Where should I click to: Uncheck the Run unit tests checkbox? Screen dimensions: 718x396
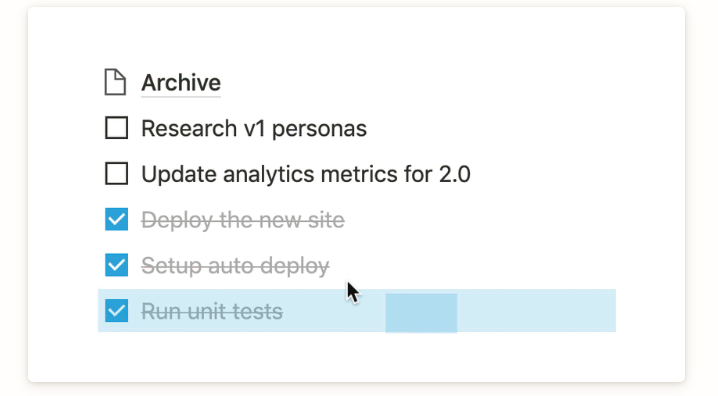coord(116,311)
